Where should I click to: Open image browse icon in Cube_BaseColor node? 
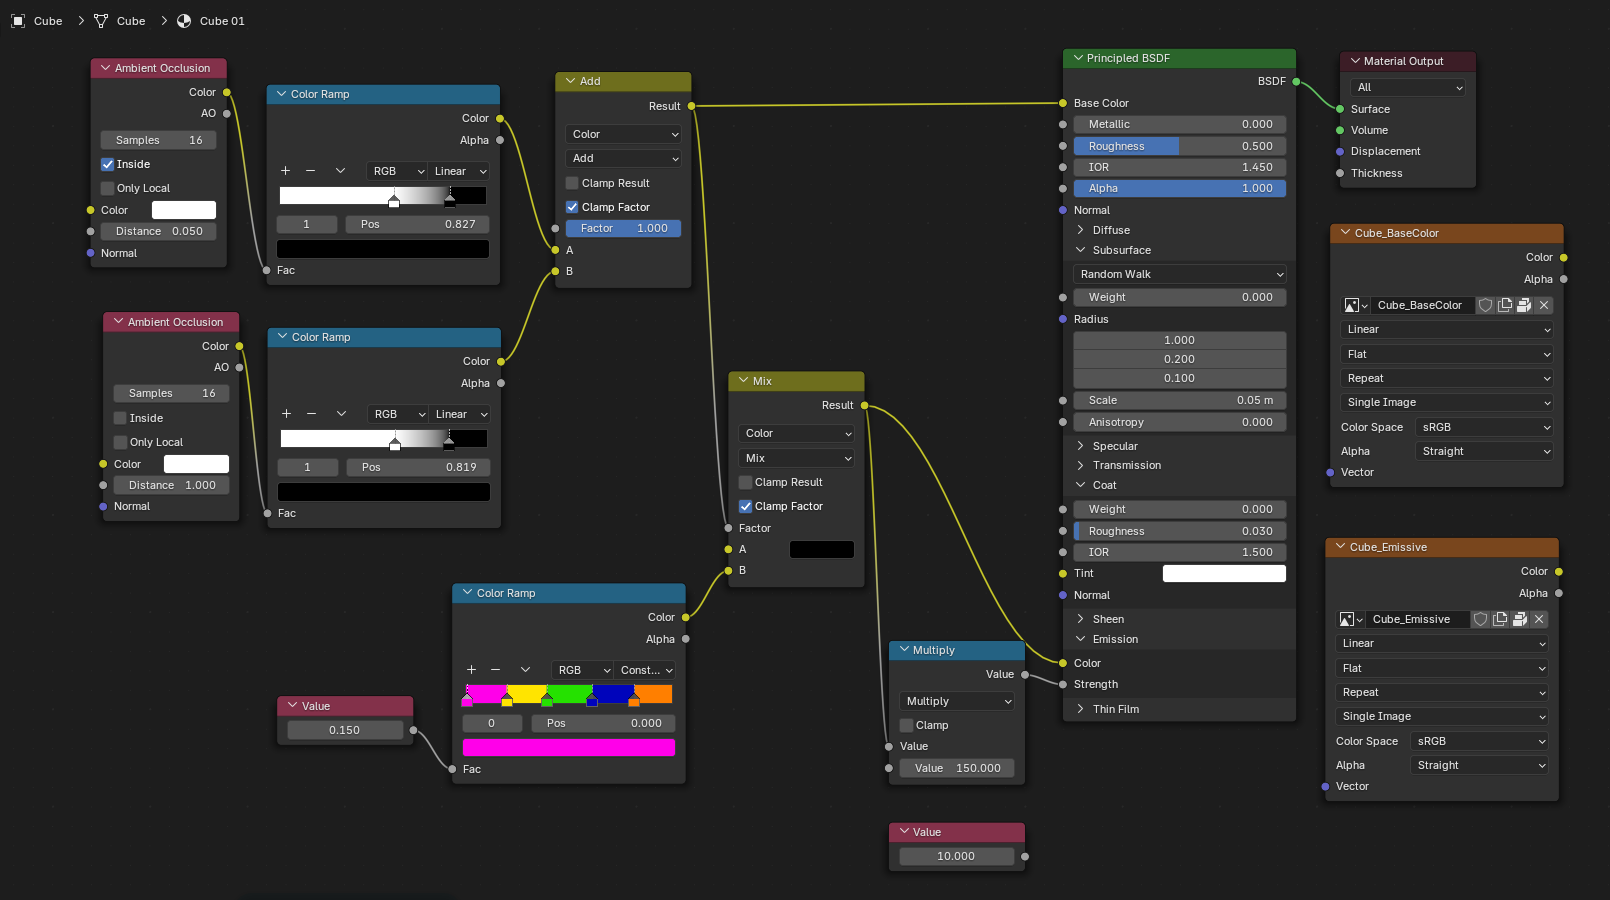point(1355,305)
